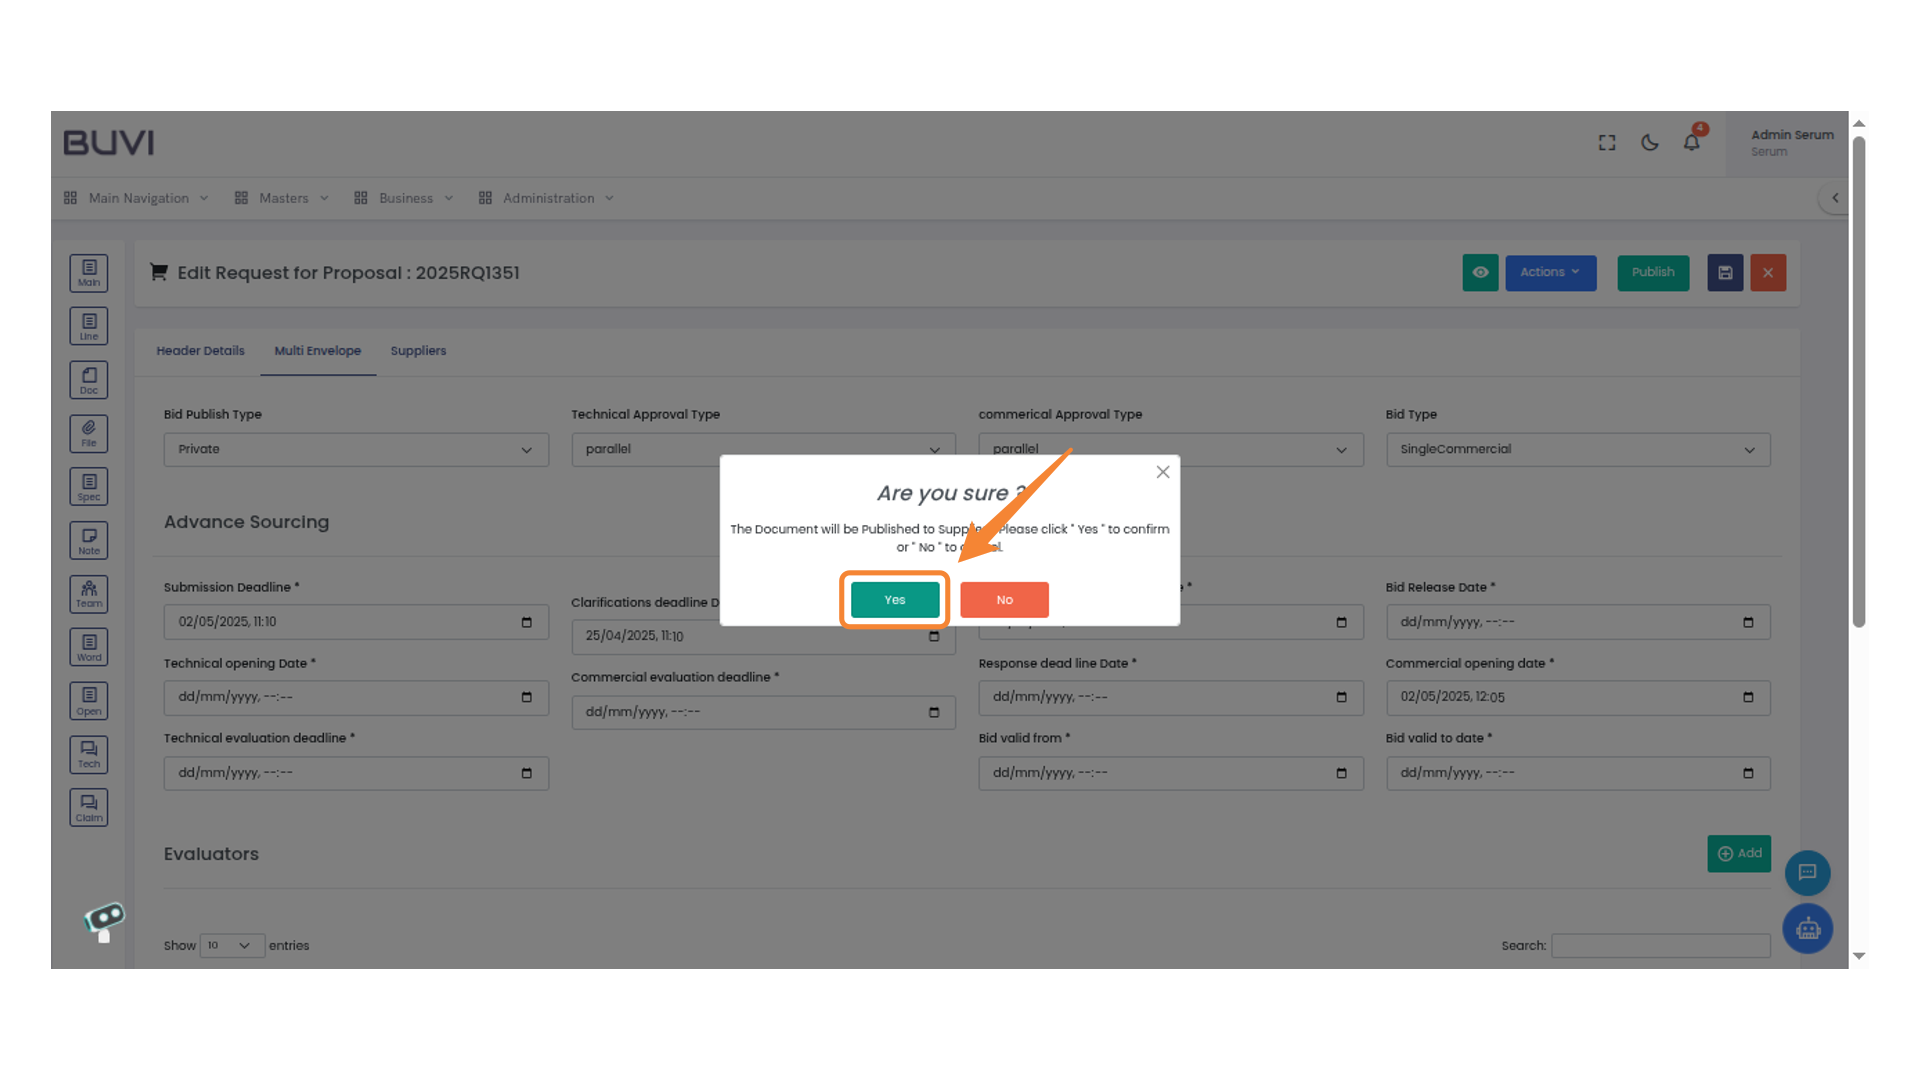This screenshot has height=1080, width=1920.
Task: Click the Note sidebar icon
Action: (x=89, y=541)
